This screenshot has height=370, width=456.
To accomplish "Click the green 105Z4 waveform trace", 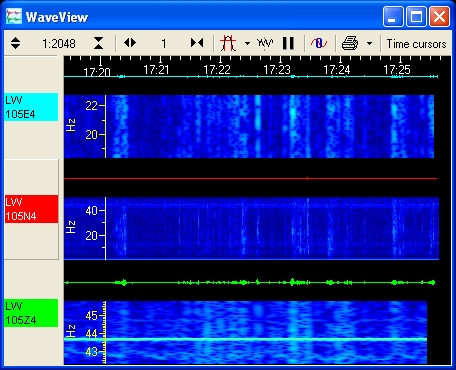I will (x=250, y=283).
